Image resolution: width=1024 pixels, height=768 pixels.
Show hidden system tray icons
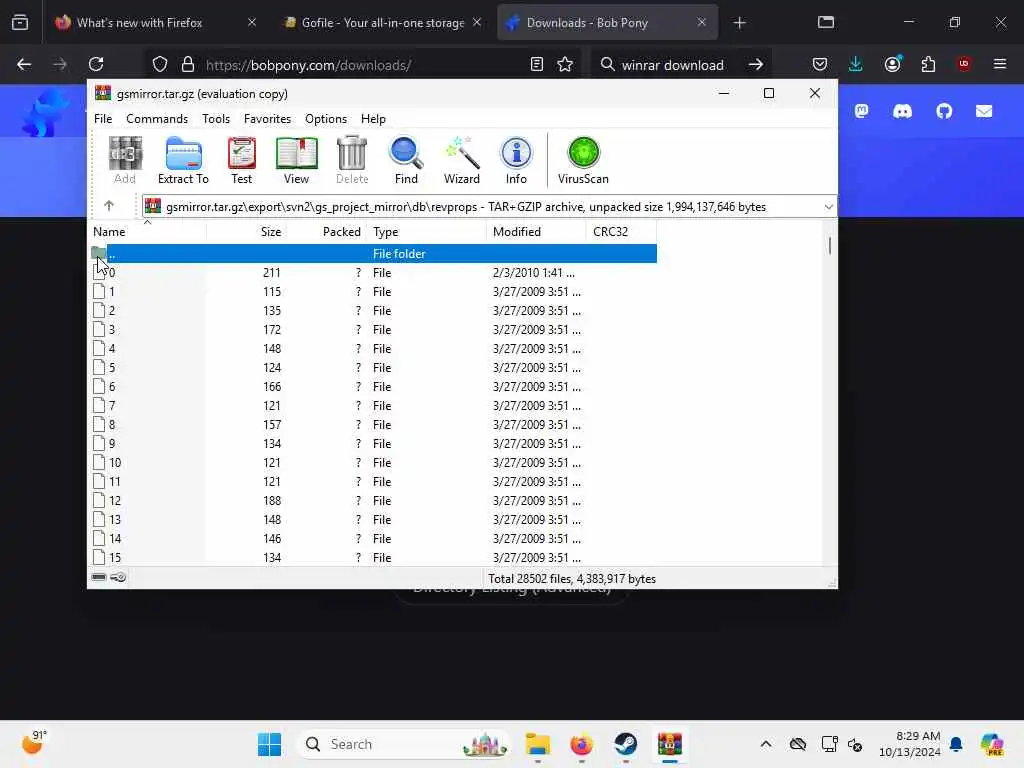pos(766,744)
